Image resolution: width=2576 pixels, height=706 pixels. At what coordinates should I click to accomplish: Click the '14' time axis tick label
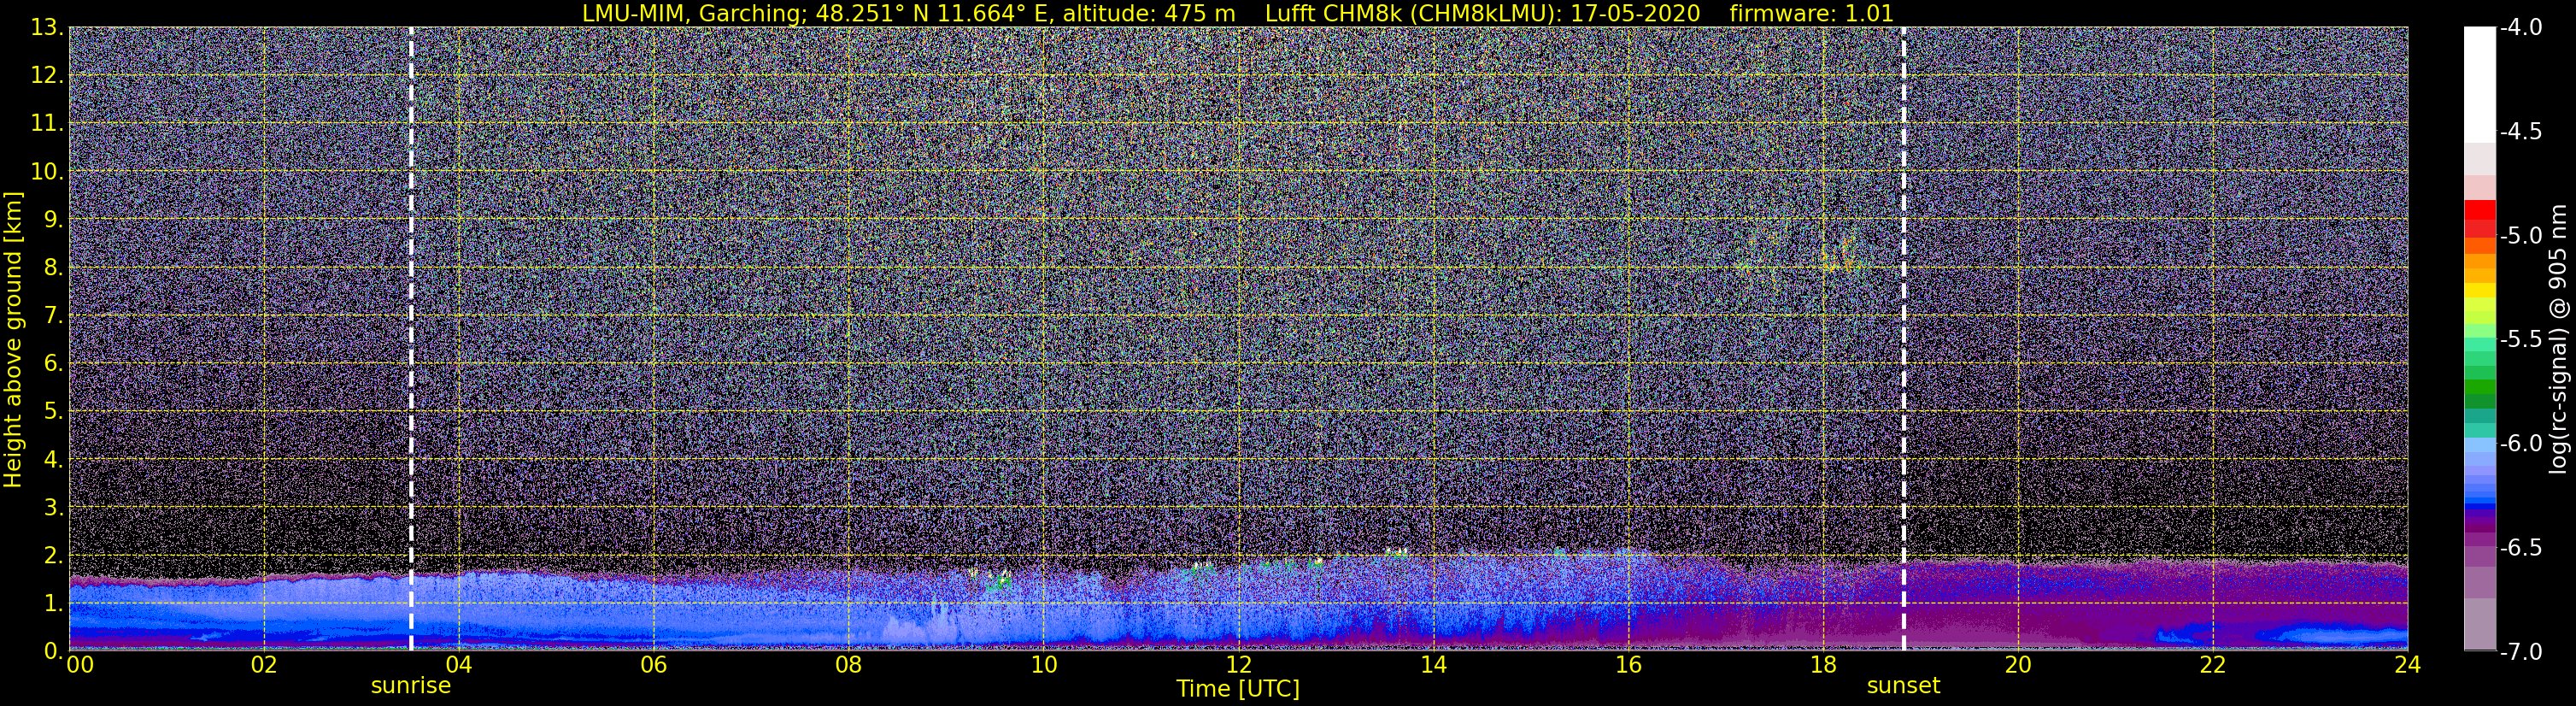click(1433, 665)
